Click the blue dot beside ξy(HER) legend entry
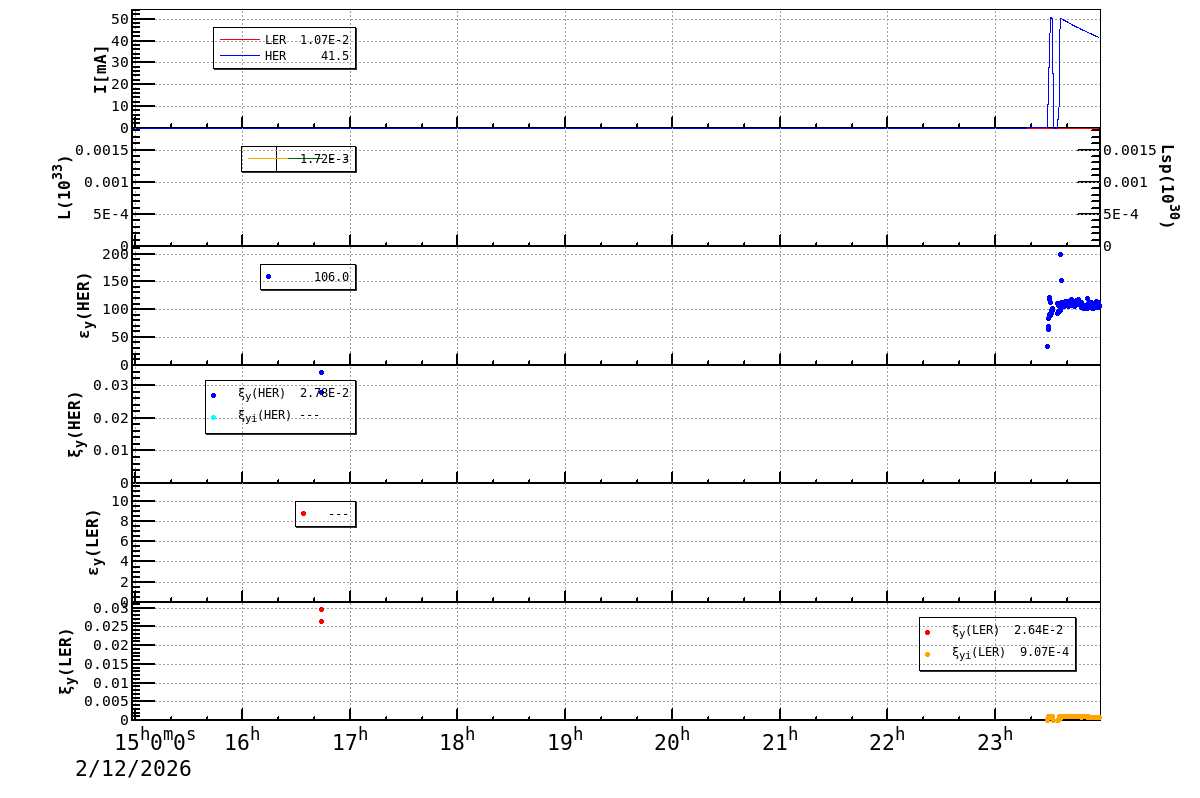The width and height of the screenshot is (1200, 798). (x=213, y=395)
